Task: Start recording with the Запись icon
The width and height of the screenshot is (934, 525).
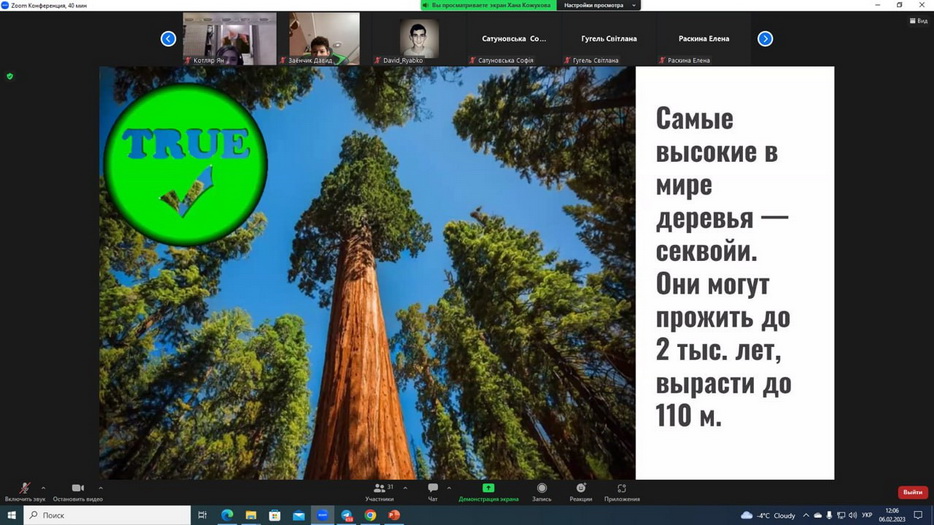Action: pyautogui.click(x=541, y=489)
